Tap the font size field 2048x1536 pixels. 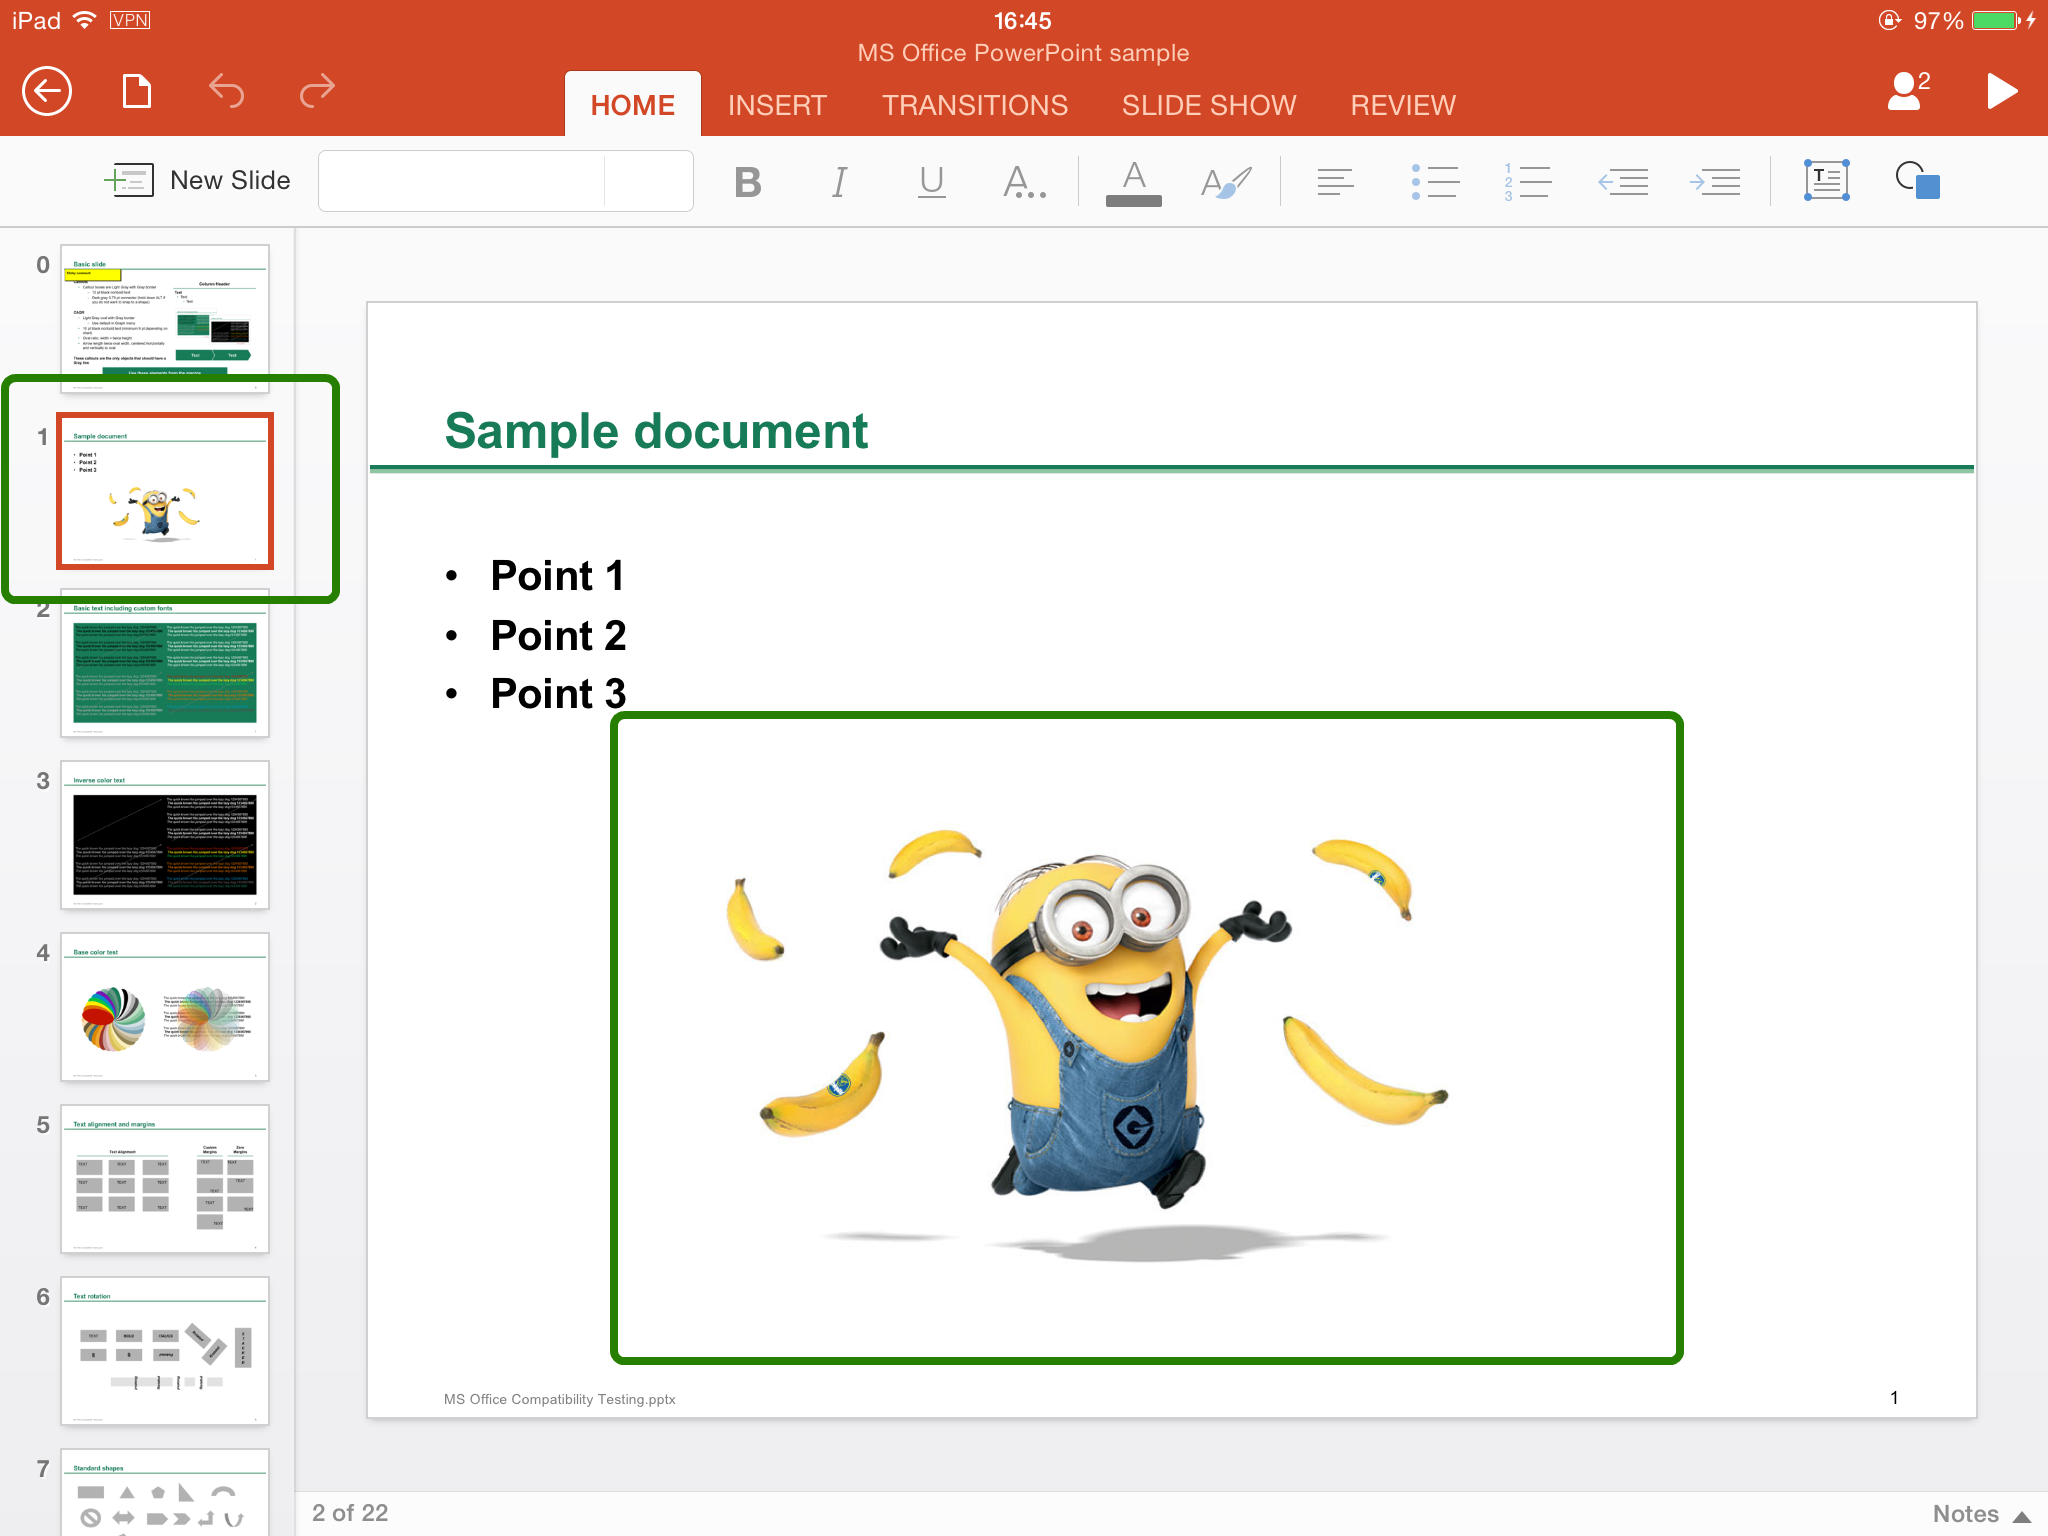[649, 181]
